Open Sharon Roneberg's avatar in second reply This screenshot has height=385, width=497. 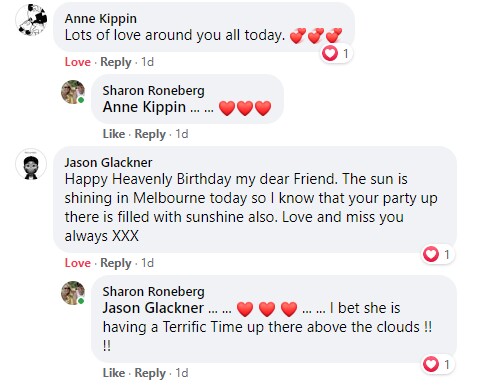click(x=73, y=293)
